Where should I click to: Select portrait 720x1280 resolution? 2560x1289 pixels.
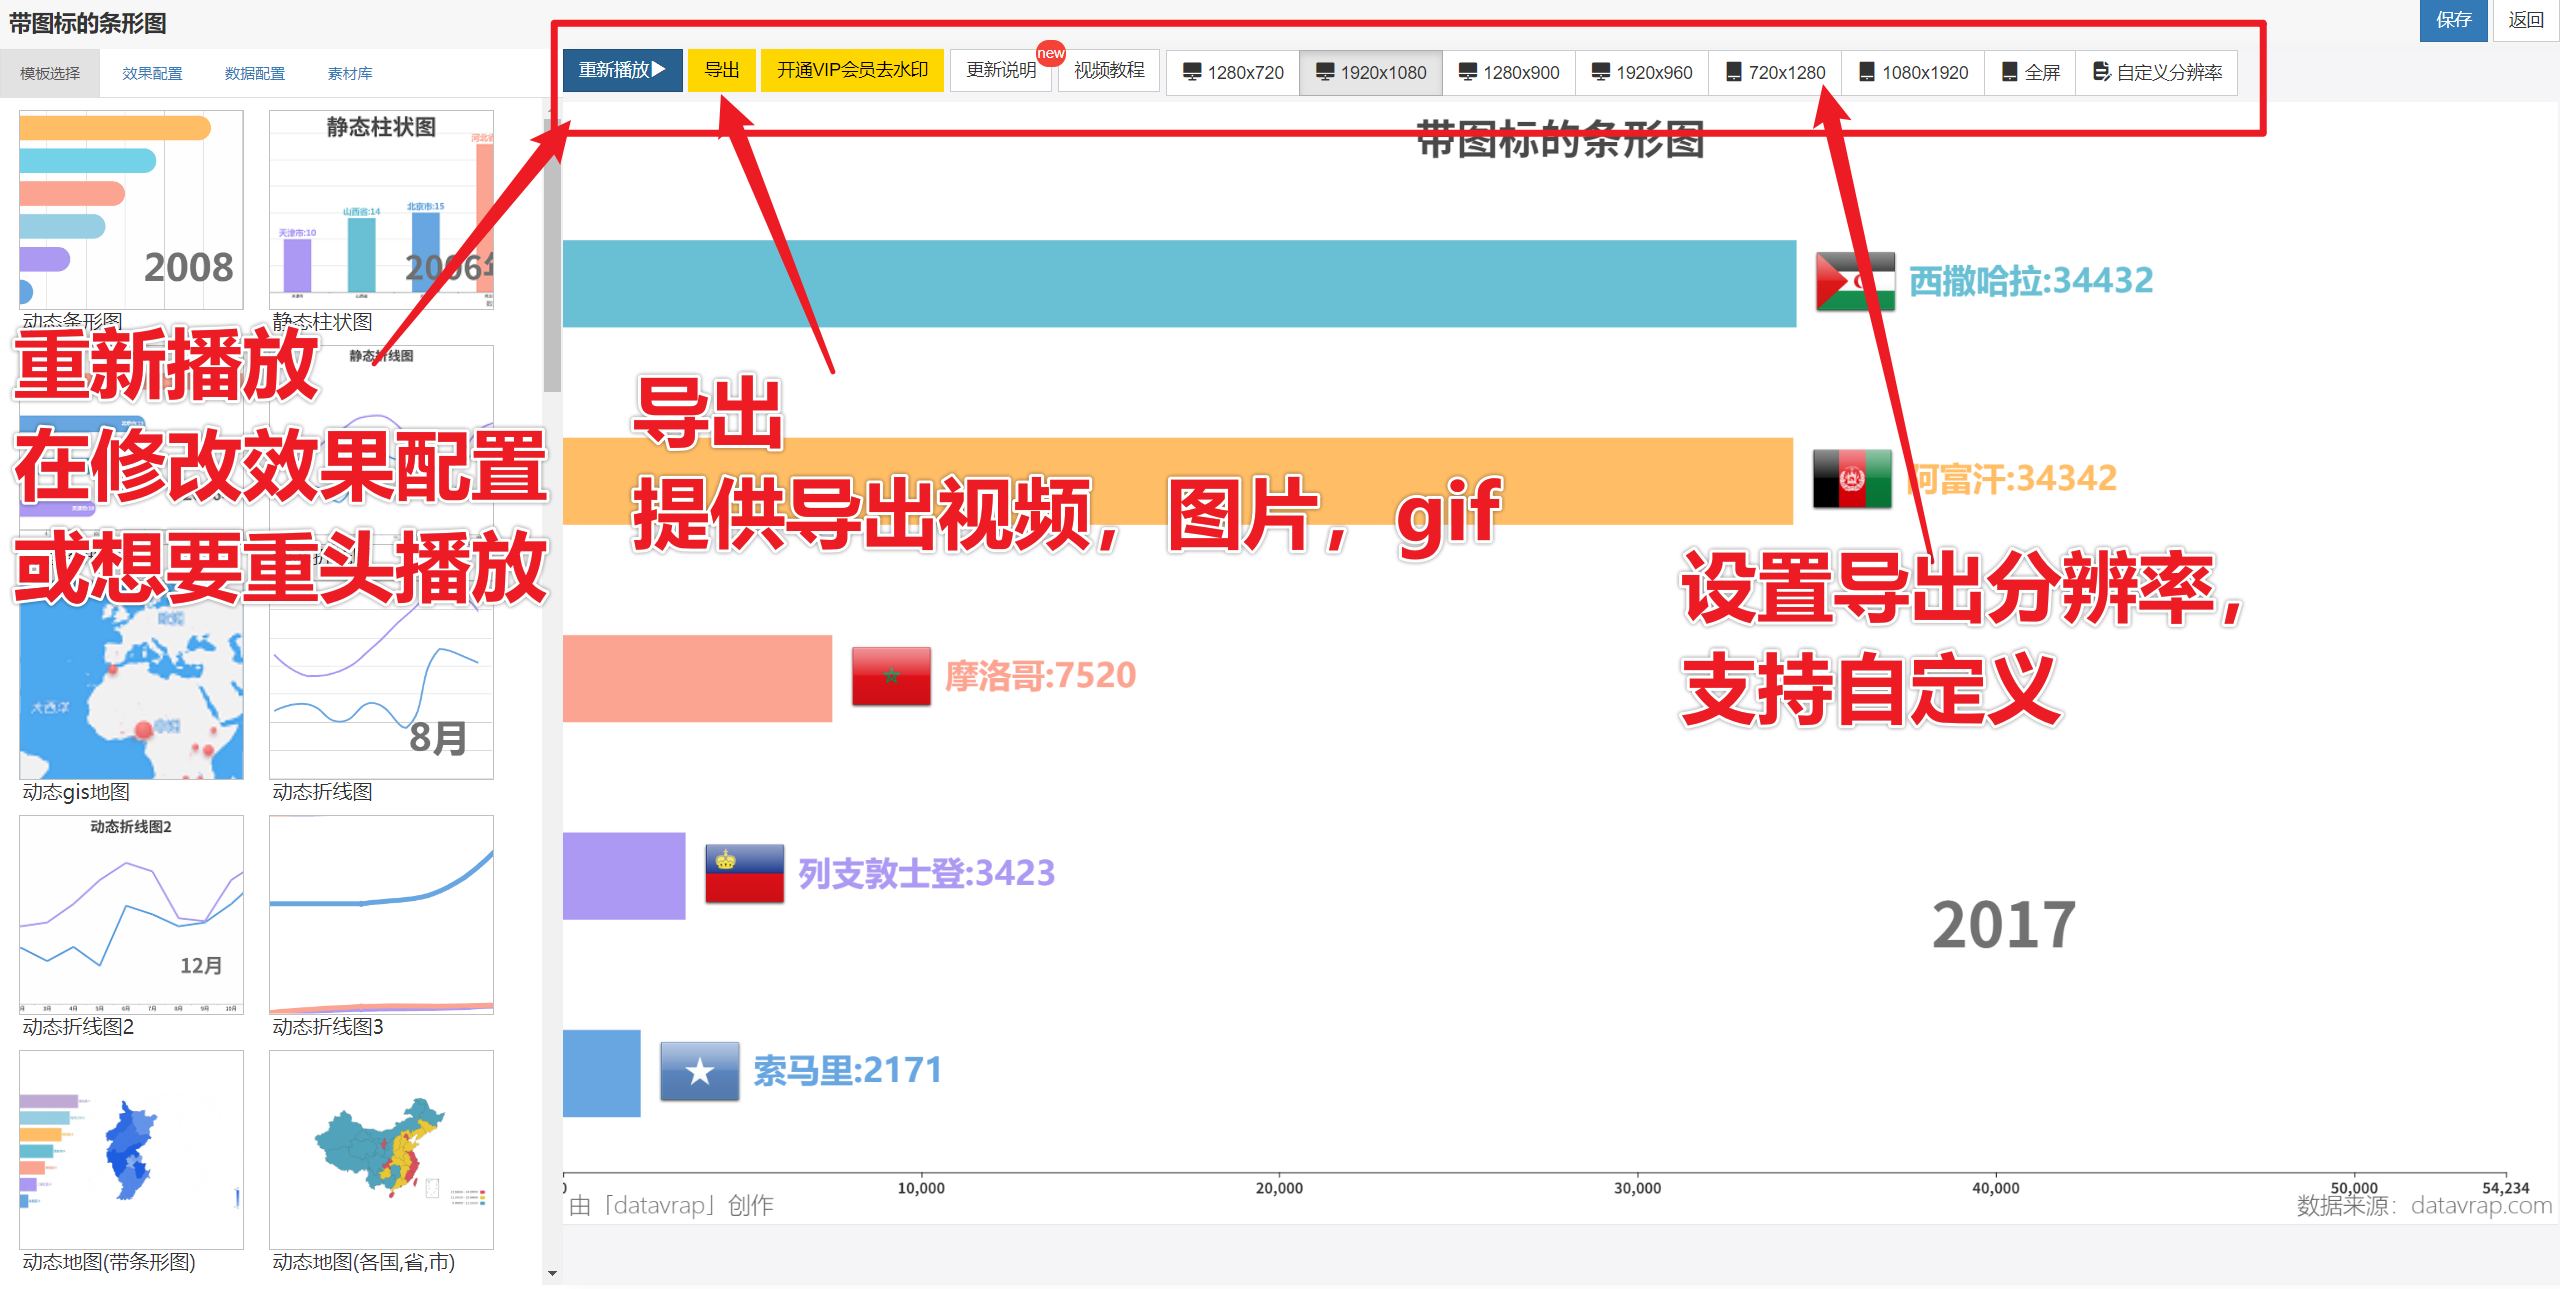pos(1776,72)
